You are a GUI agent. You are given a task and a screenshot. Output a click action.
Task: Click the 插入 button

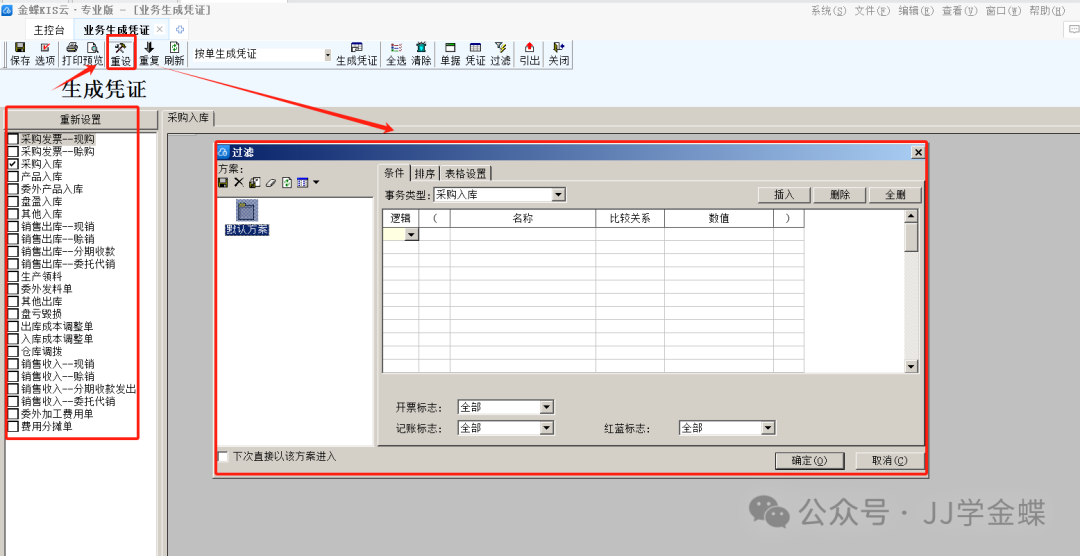pyautogui.click(x=784, y=195)
